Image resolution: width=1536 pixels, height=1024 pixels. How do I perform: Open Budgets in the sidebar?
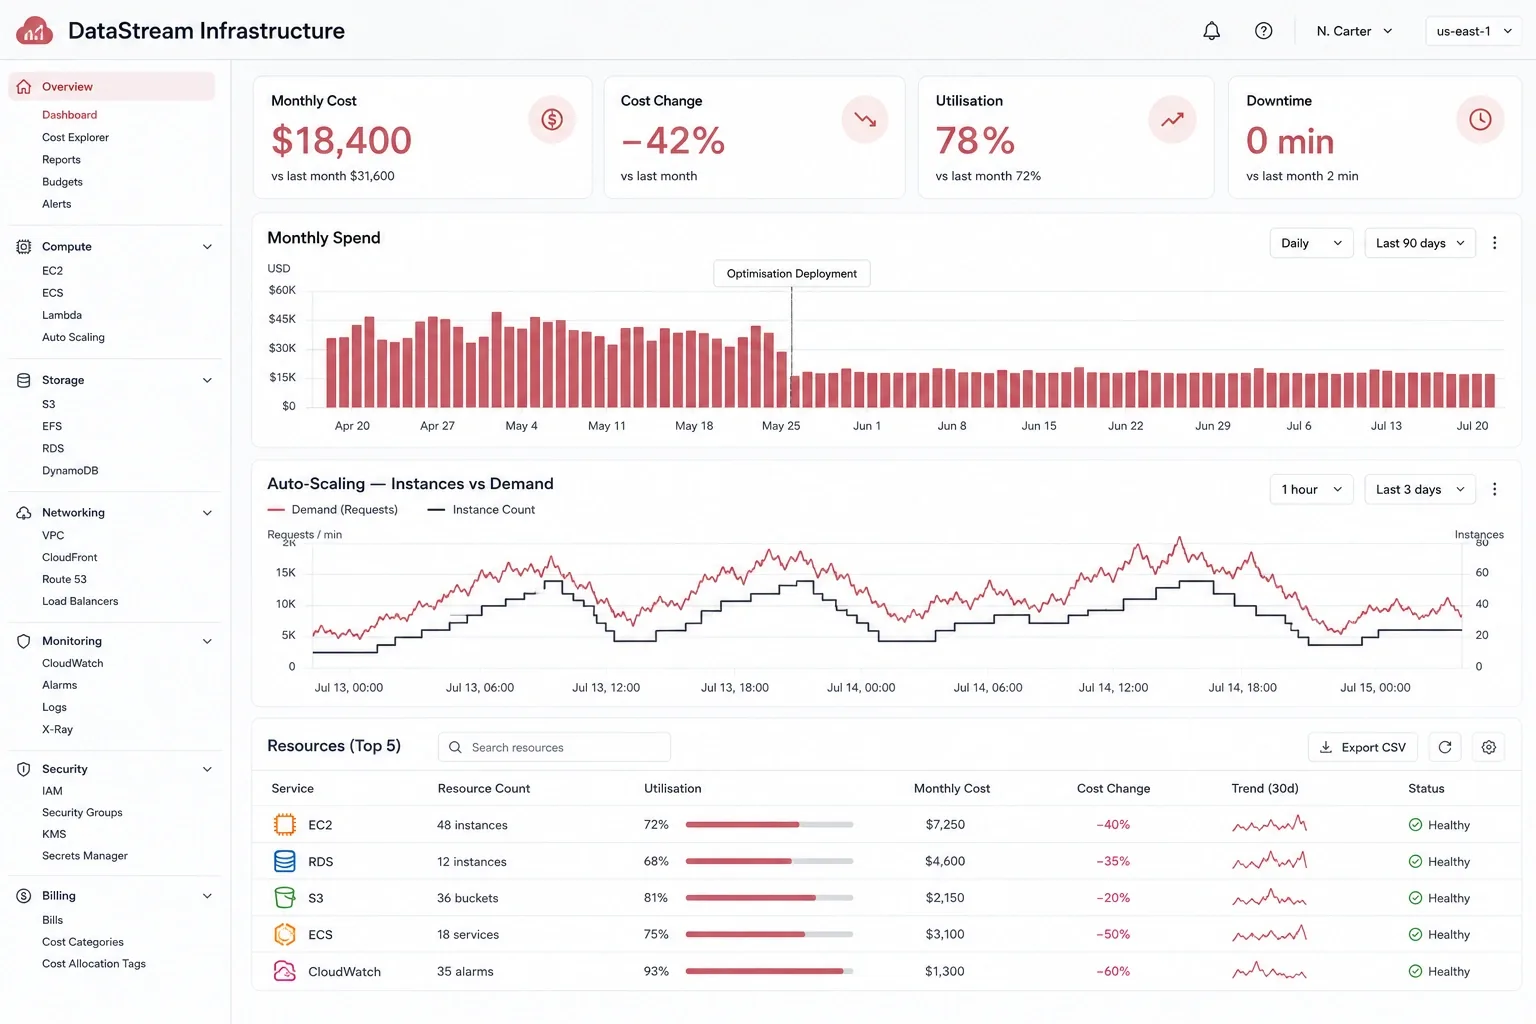pyautogui.click(x=62, y=182)
